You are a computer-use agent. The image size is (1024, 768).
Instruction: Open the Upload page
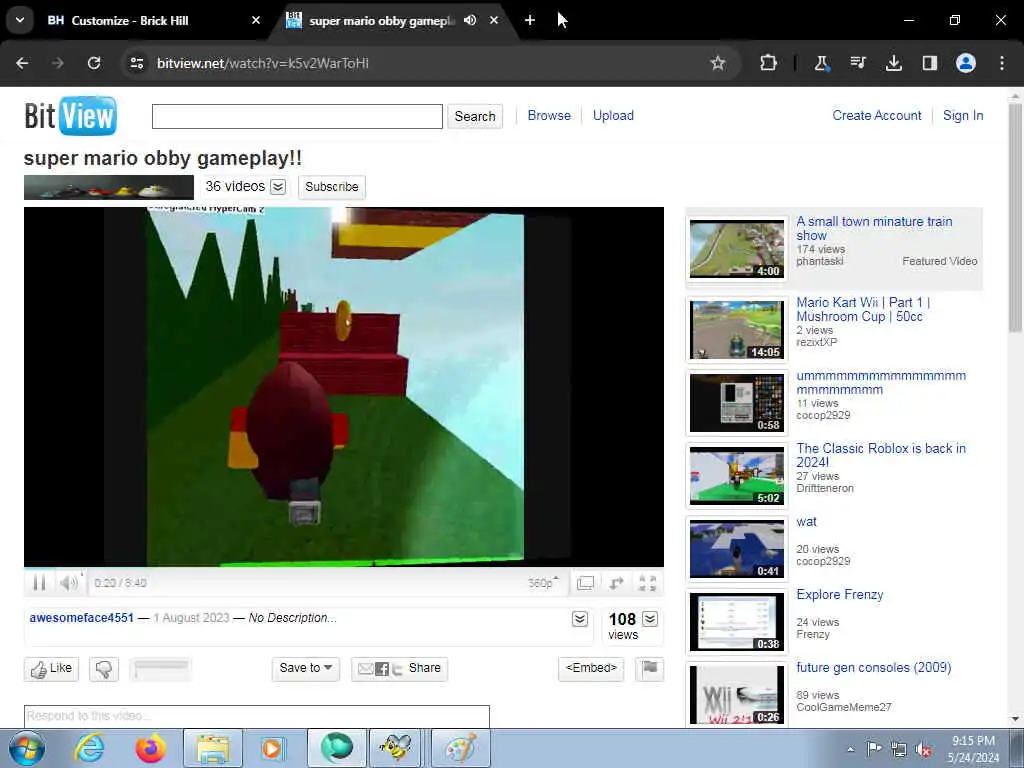pyautogui.click(x=613, y=116)
